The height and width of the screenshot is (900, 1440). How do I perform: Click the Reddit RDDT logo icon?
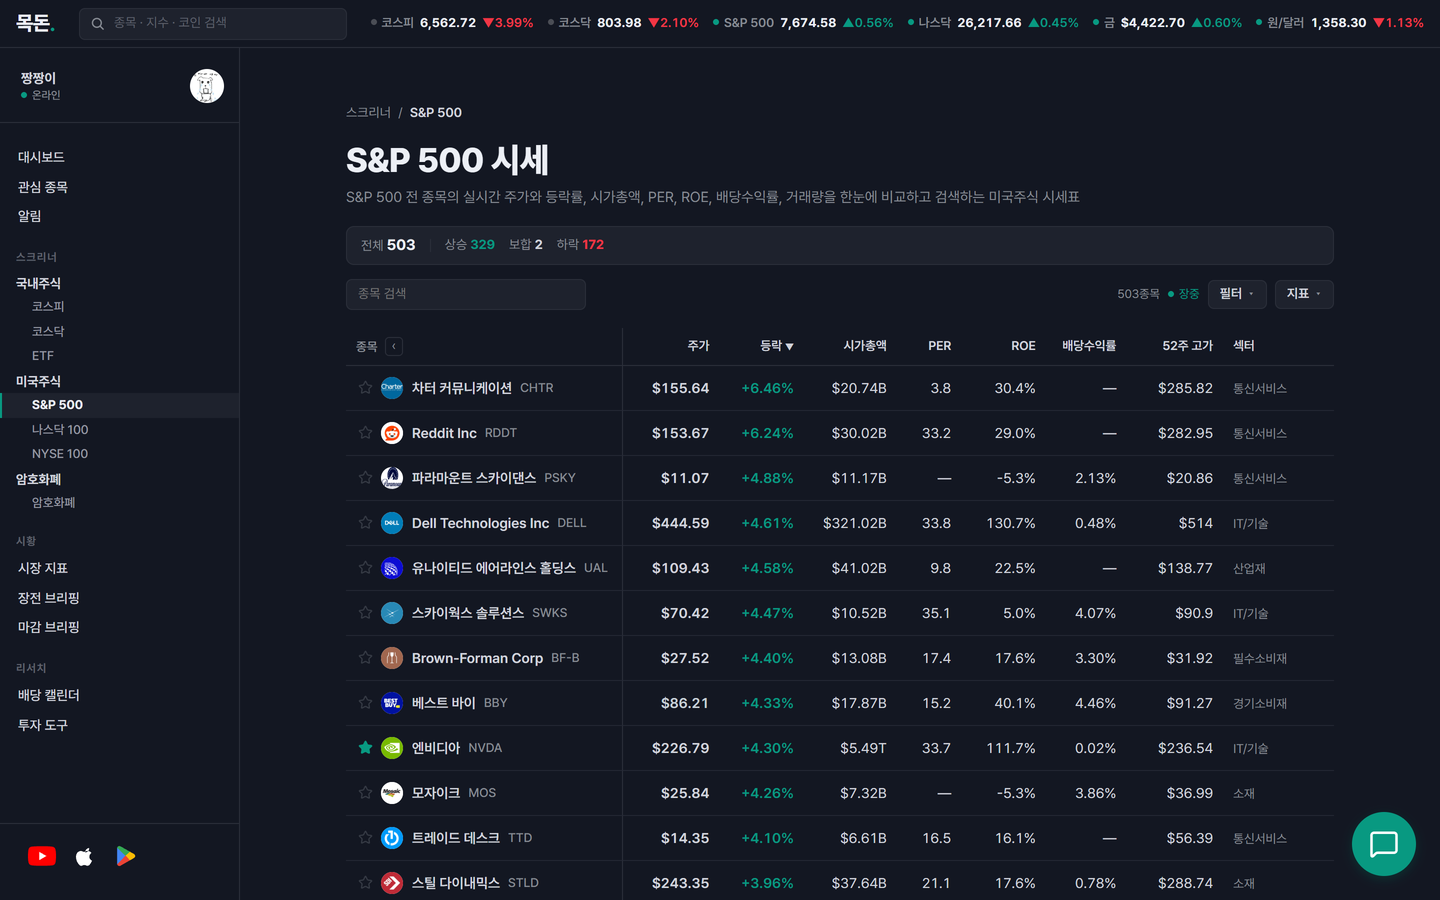pyautogui.click(x=392, y=433)
